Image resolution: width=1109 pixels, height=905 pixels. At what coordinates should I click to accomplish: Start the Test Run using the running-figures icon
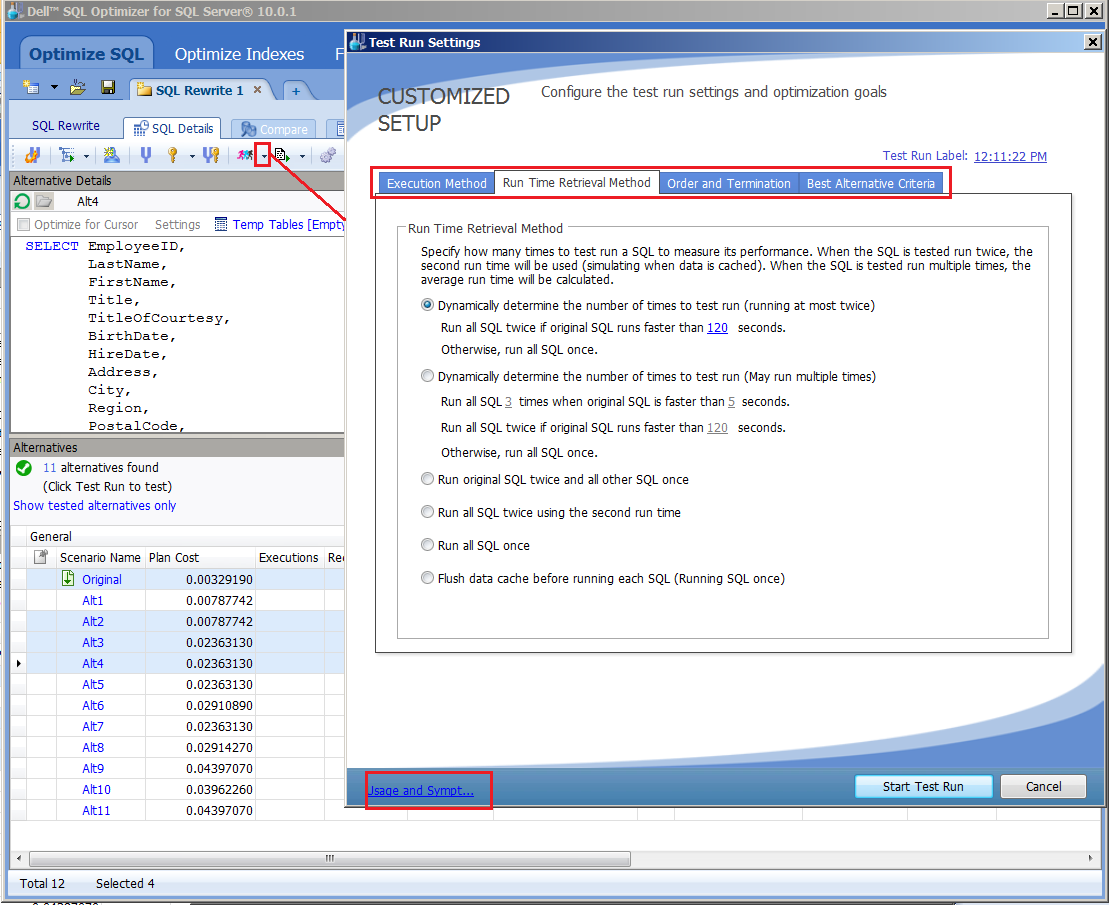pos(243,155)
